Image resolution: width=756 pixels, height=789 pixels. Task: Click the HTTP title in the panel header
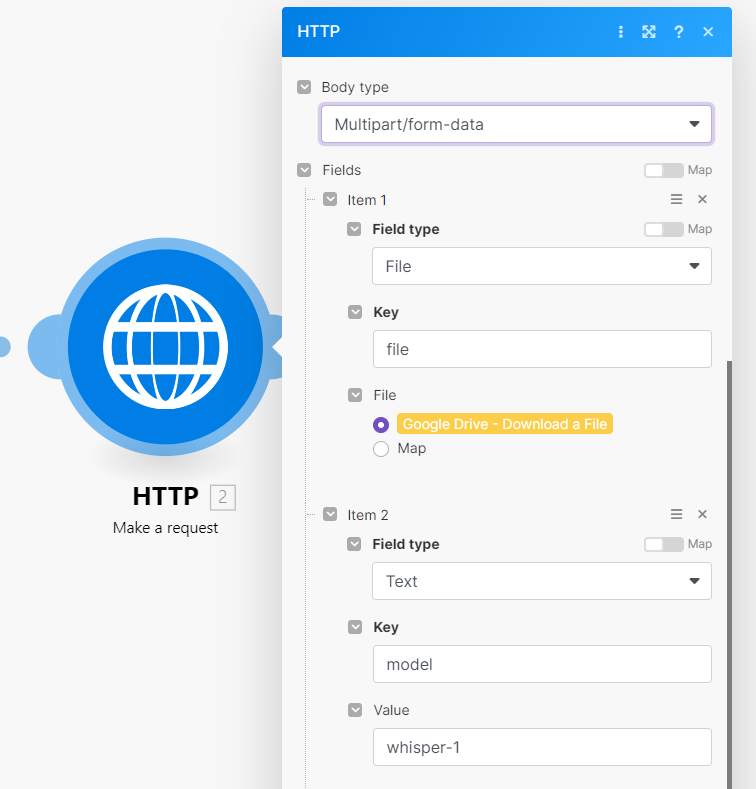click(x=319, y=31)
